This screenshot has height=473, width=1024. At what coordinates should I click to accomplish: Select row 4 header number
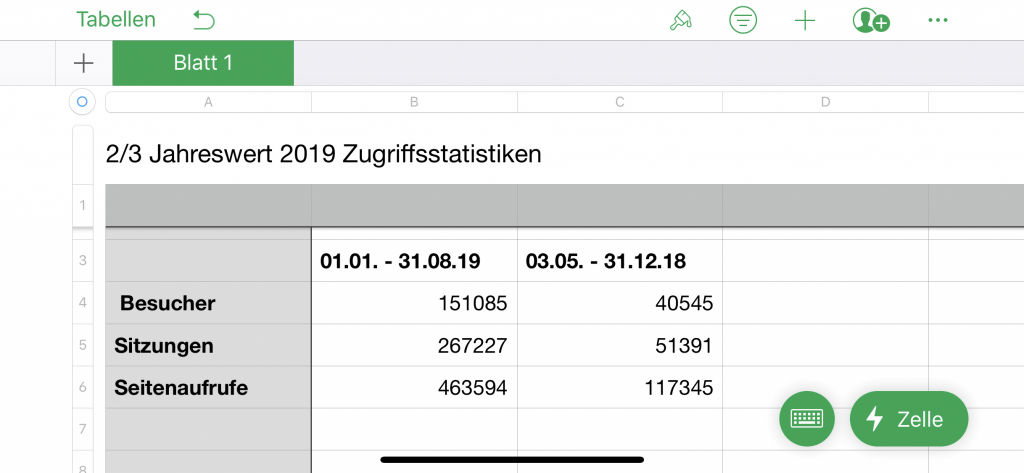(x=83, y=302)
